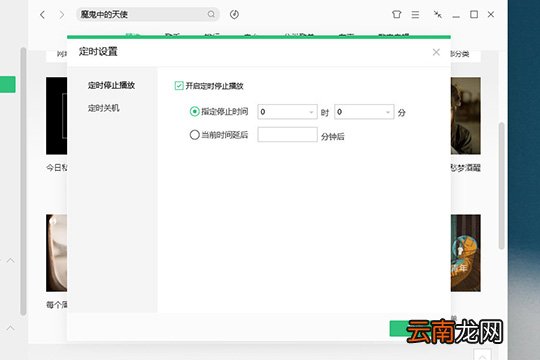Open the skin (shirt) icon
540x360 pixels.
(x=396, y=14)
